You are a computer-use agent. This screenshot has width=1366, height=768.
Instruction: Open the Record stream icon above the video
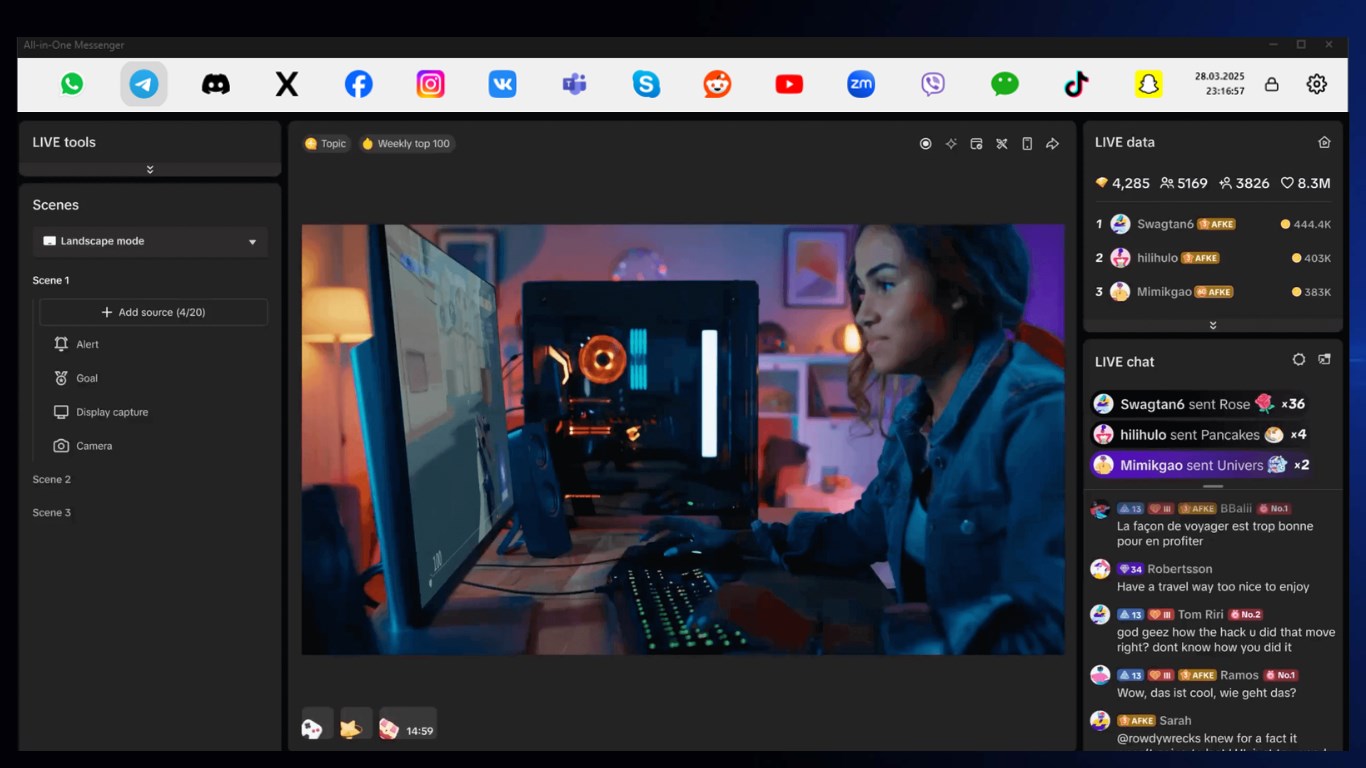pyautogui.click(x=925, y=143)
